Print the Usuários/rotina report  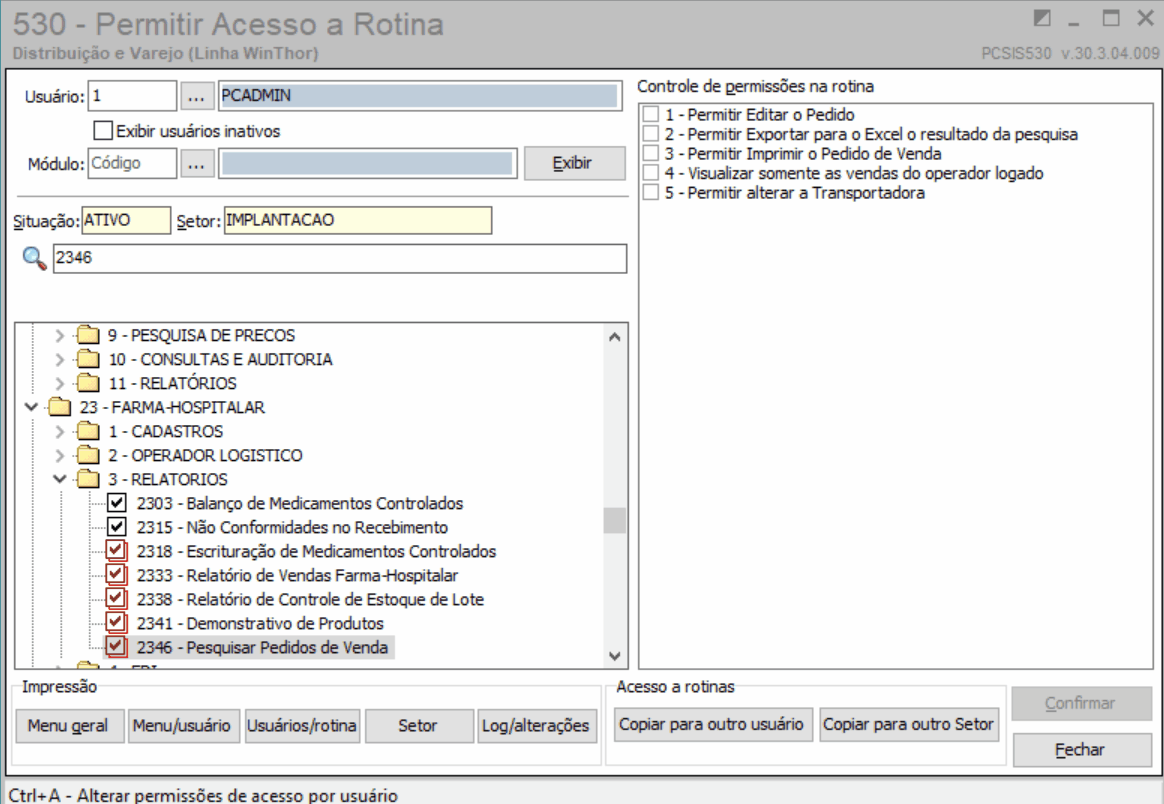click(302, 725)
